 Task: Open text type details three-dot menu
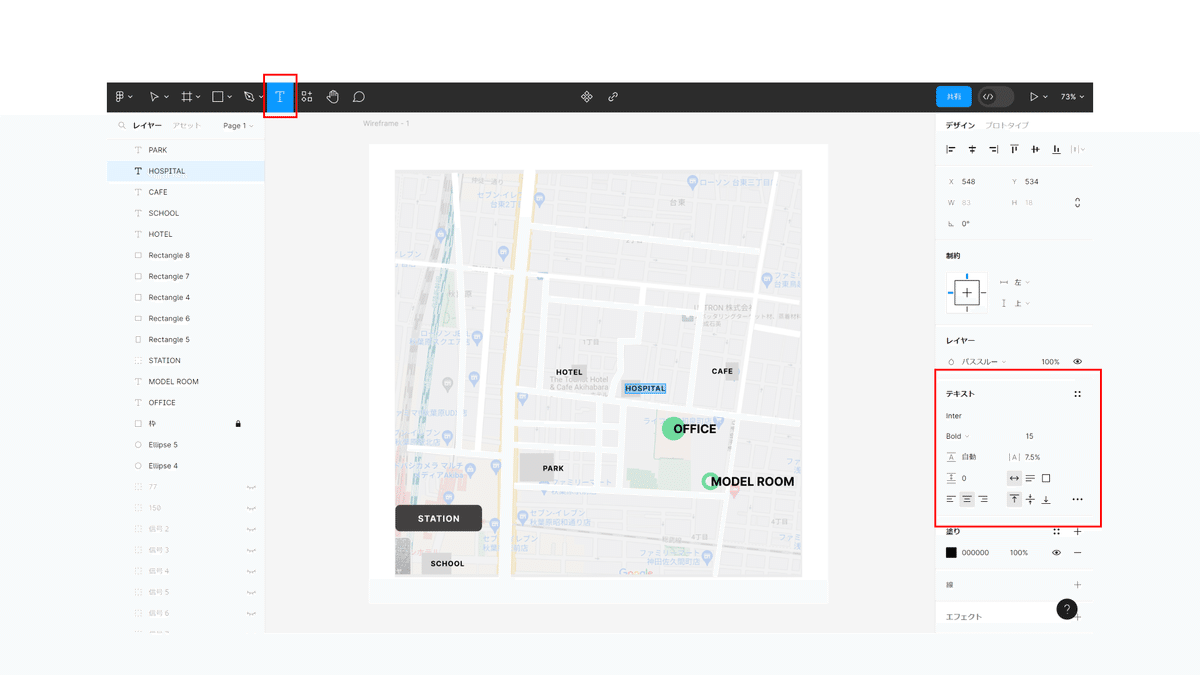click(x=1077, y=499)
